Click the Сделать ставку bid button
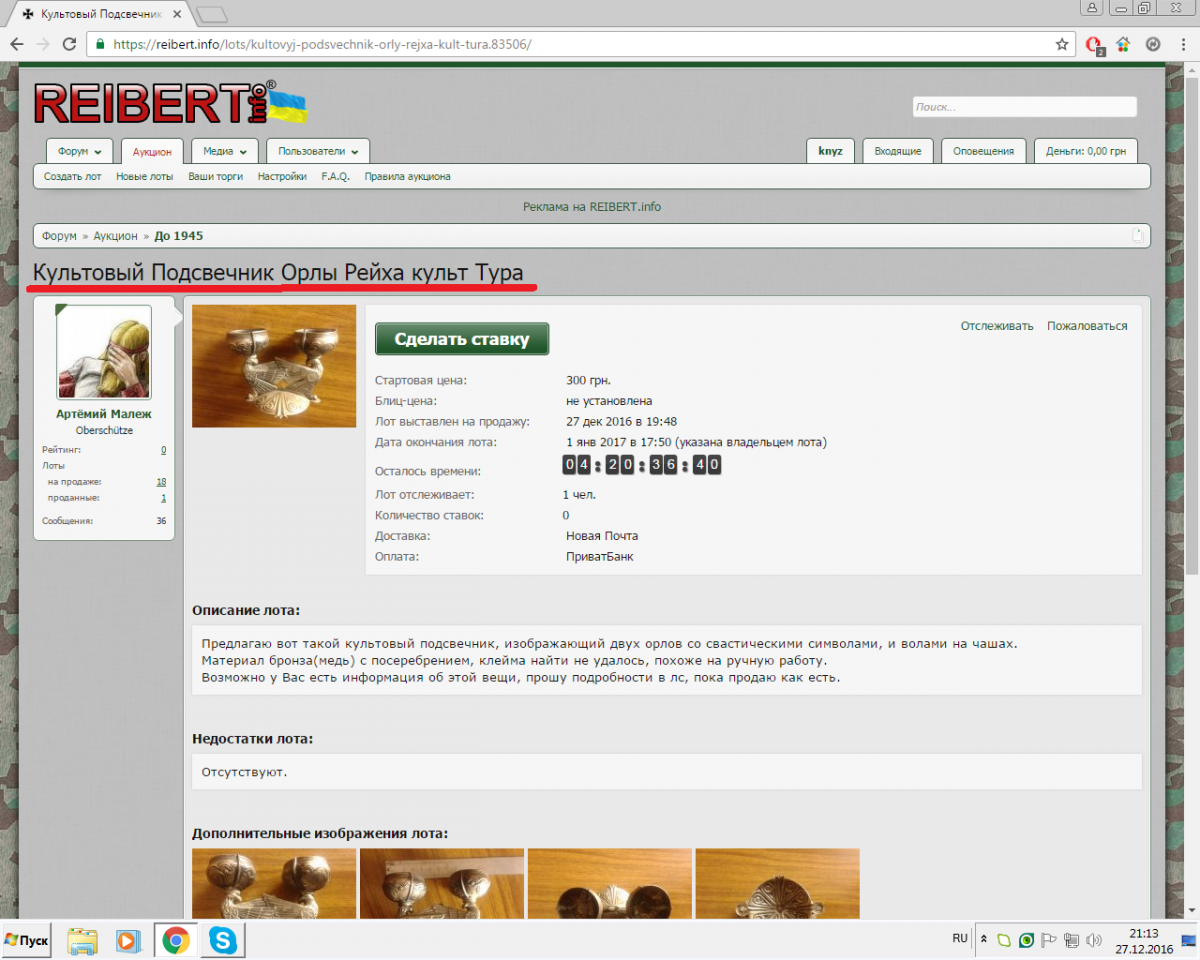 pos(462,339)
